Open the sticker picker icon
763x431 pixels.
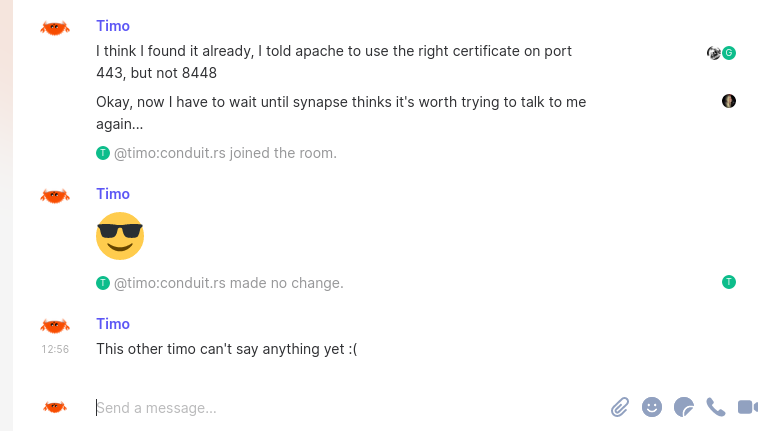(684, 407)
